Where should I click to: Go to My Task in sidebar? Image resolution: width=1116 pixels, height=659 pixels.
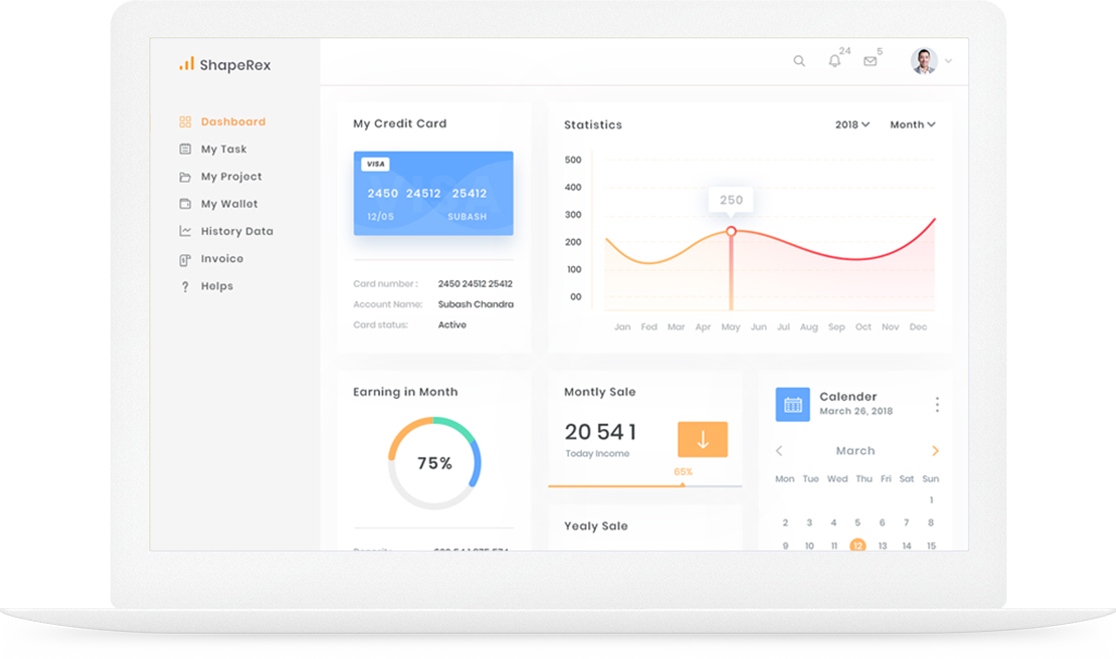click(x=223, y=149)
